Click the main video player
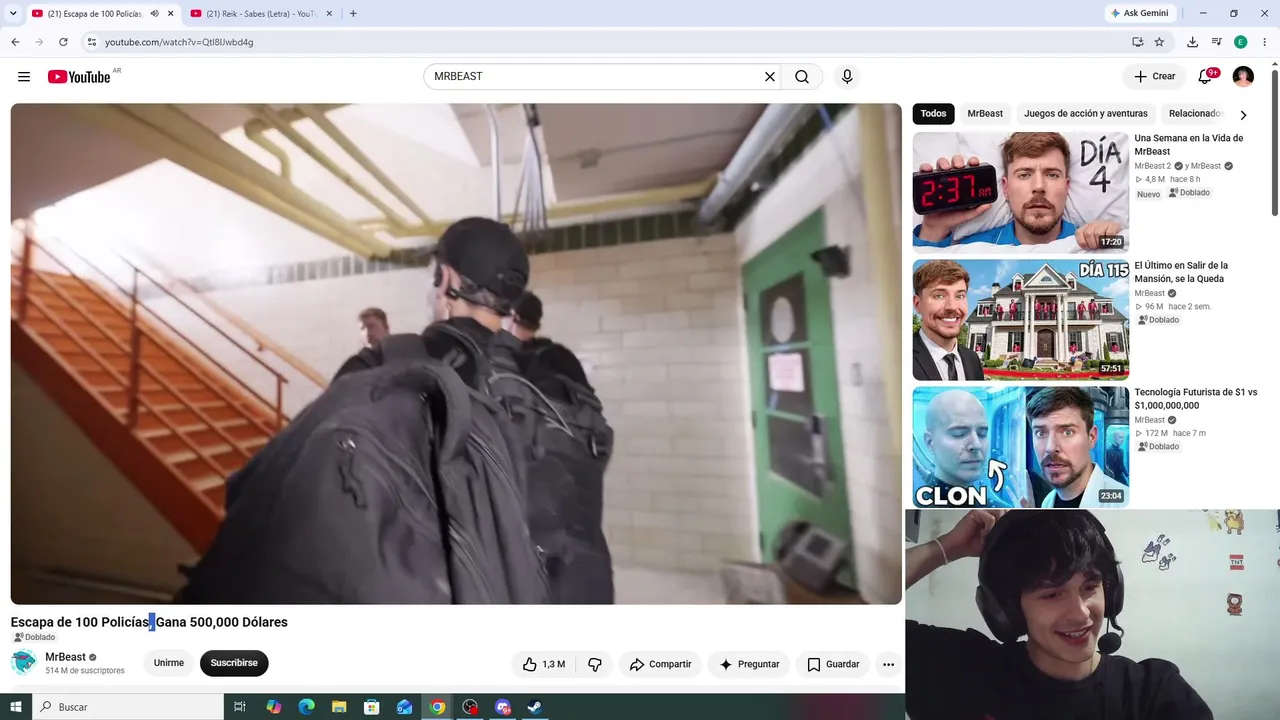This screenshot has width=1280, height=720. (x=456, y=354)
